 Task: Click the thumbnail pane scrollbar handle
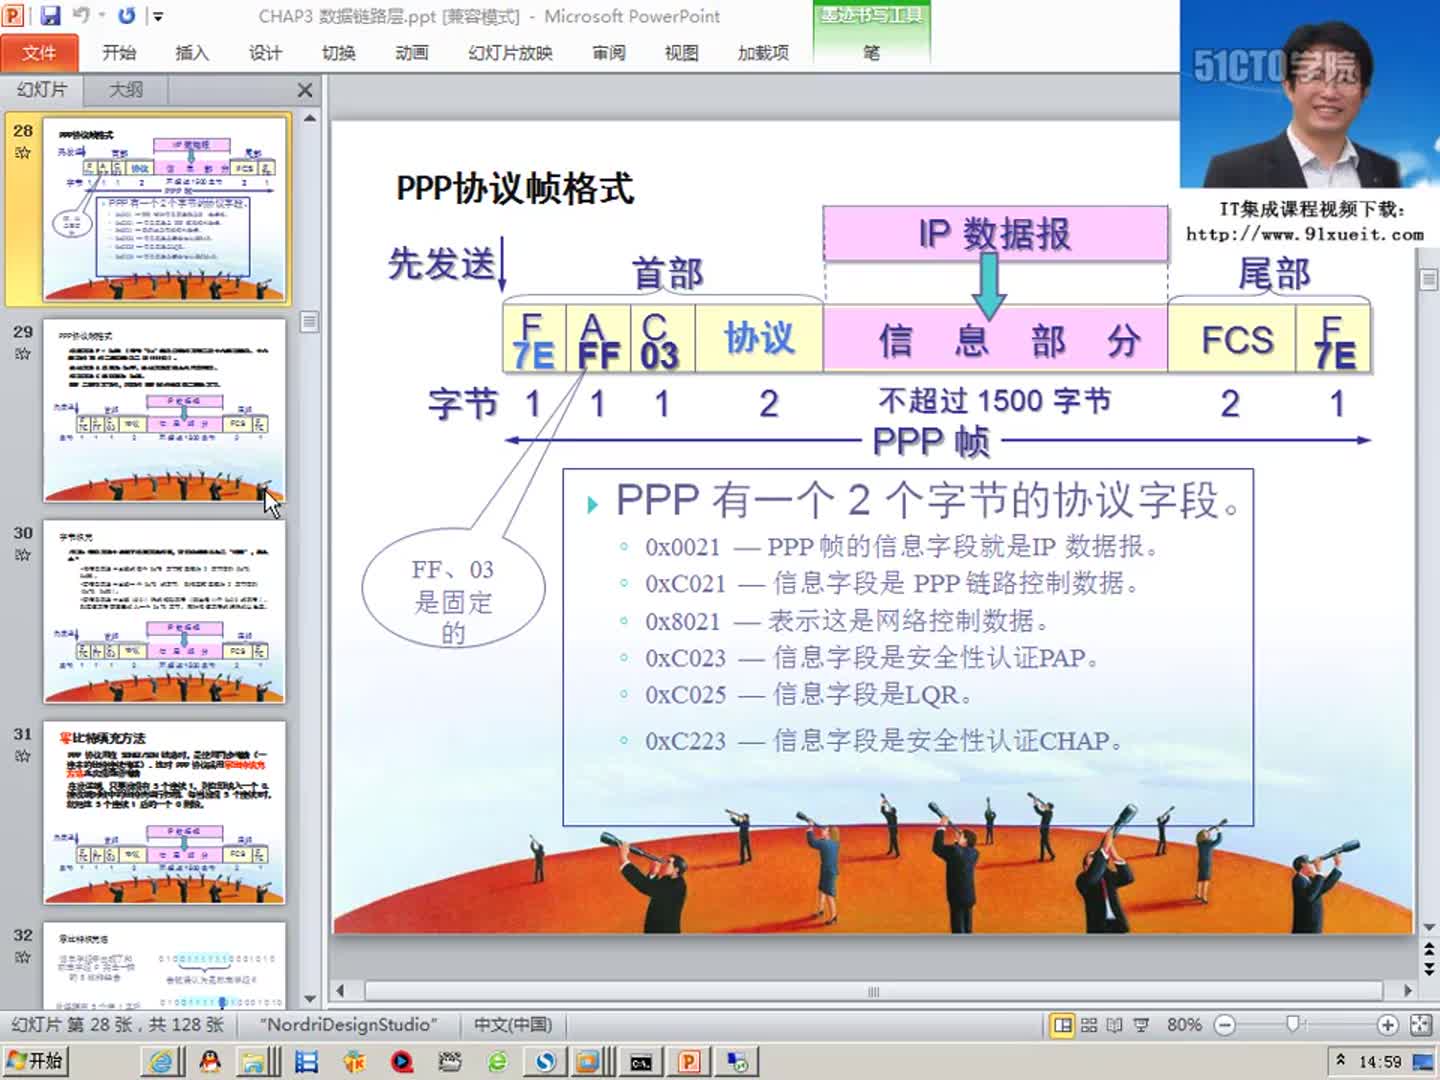pos(310,321)
